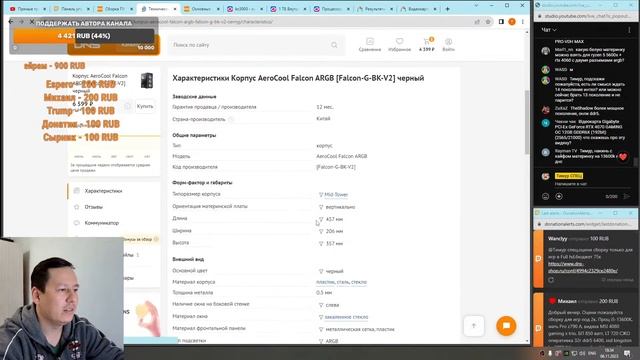Image resolution: width=640 pixels, height=360 pixels.
Task: Click filter icon next to 'металлическая сетка, пластик'
Action: tap(321, 329)
